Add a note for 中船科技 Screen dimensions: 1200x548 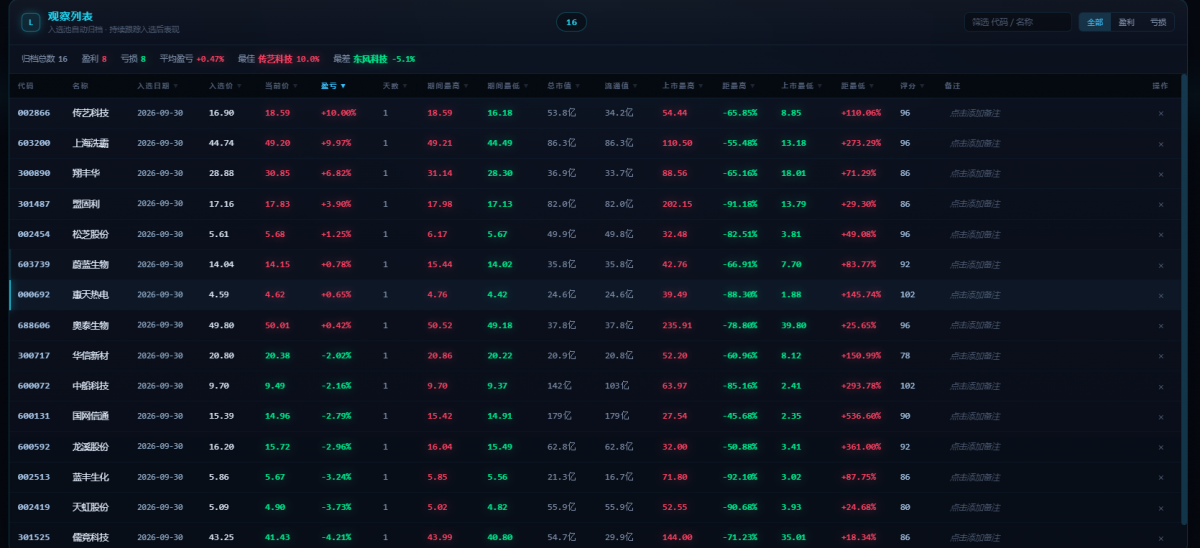click(975, 386)
